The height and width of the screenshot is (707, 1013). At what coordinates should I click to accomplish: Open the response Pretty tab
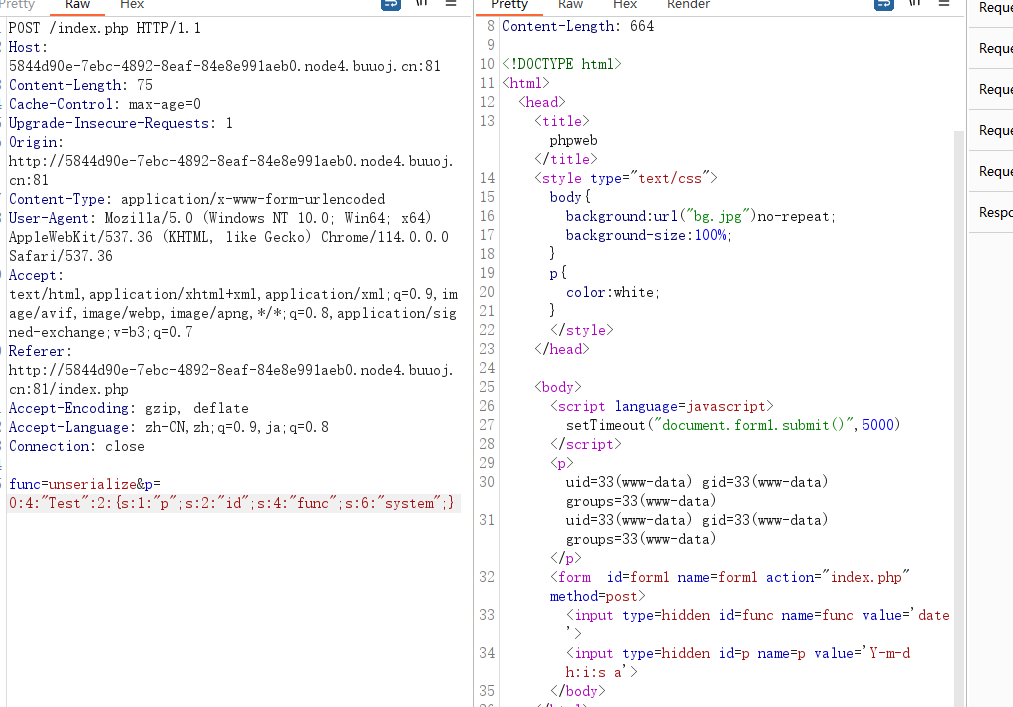point(509,5)
